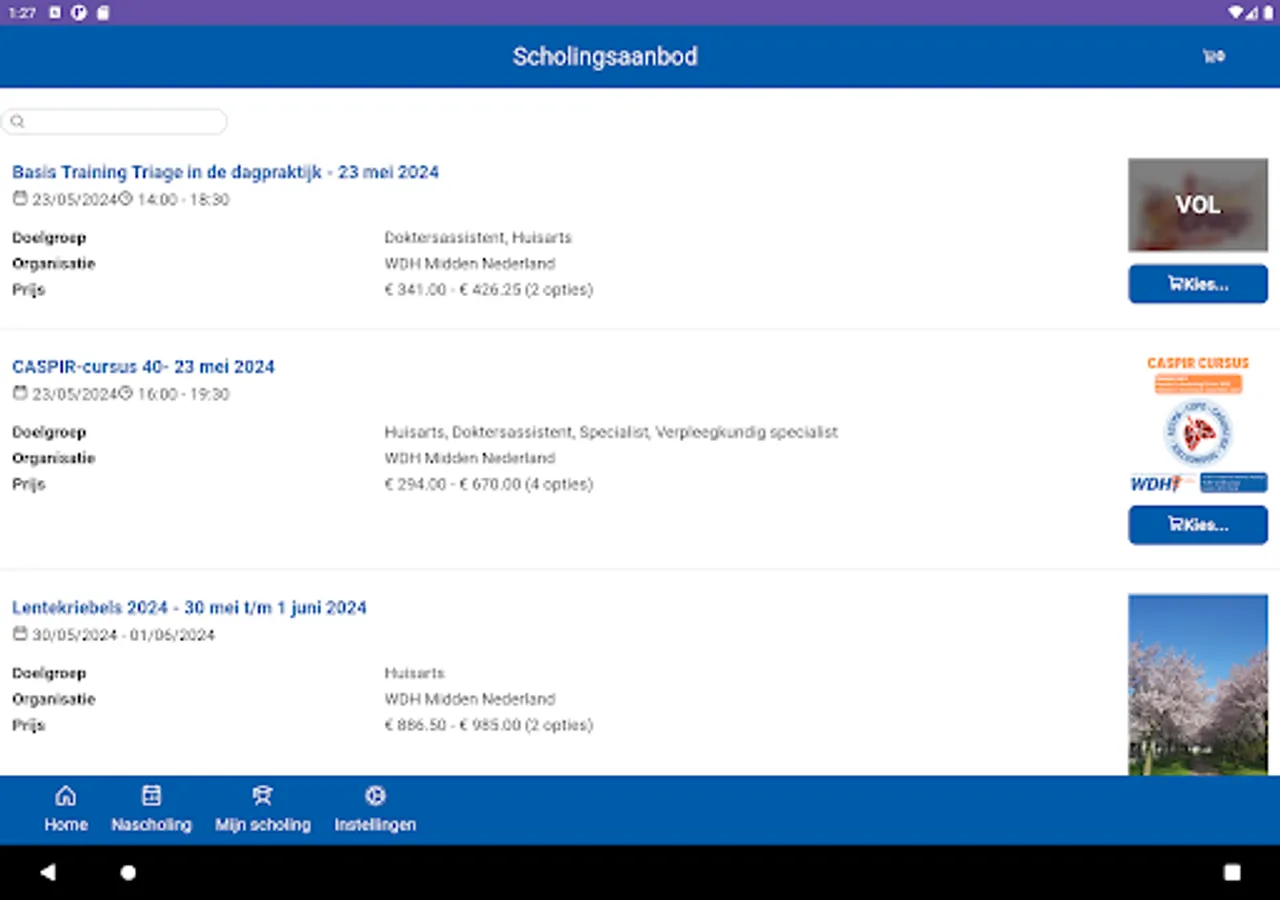Image resolution: width=1280 pixels, height=900 pixels.
Task: Tap the cart icon inside the first Kies button
Action: coord(1173,283)
